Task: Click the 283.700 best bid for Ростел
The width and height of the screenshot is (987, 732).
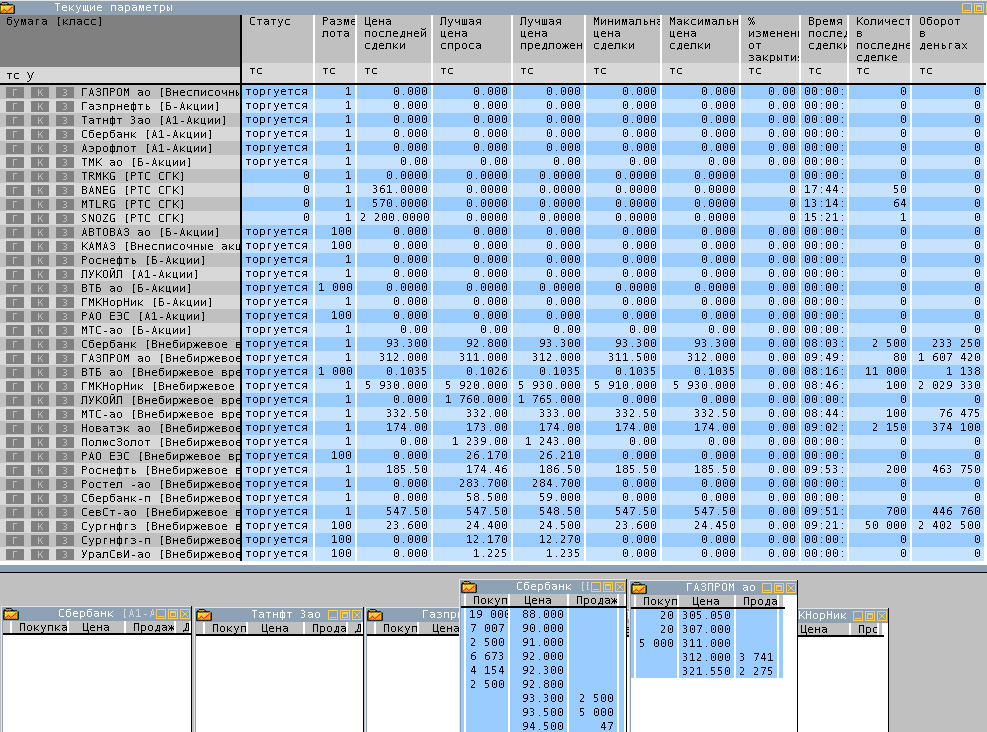Action: 483,483
